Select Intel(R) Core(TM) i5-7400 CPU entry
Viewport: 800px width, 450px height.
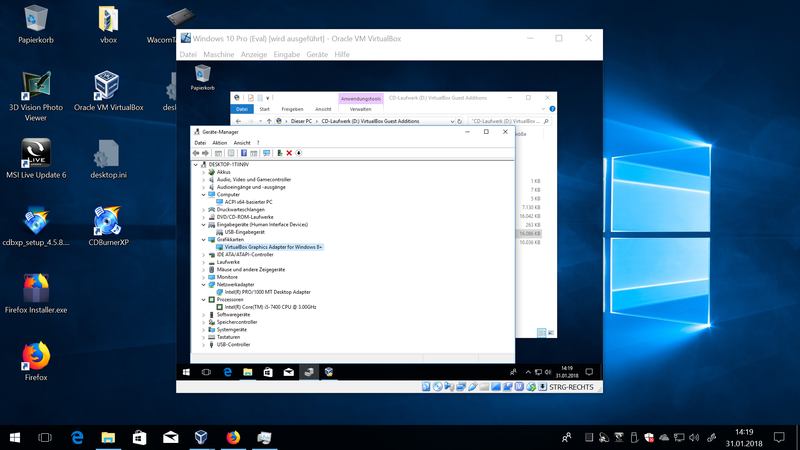[x=270, y=307]
